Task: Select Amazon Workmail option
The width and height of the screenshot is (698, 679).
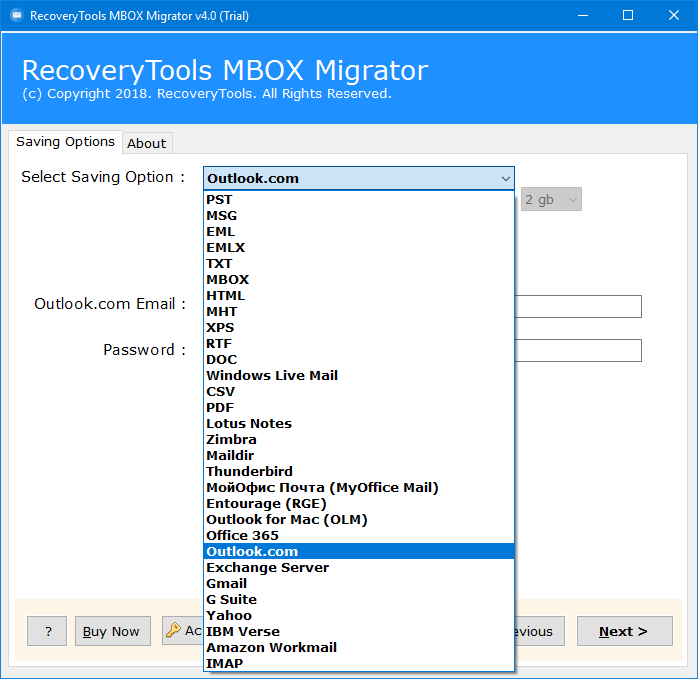Action: tap(359, 647)
